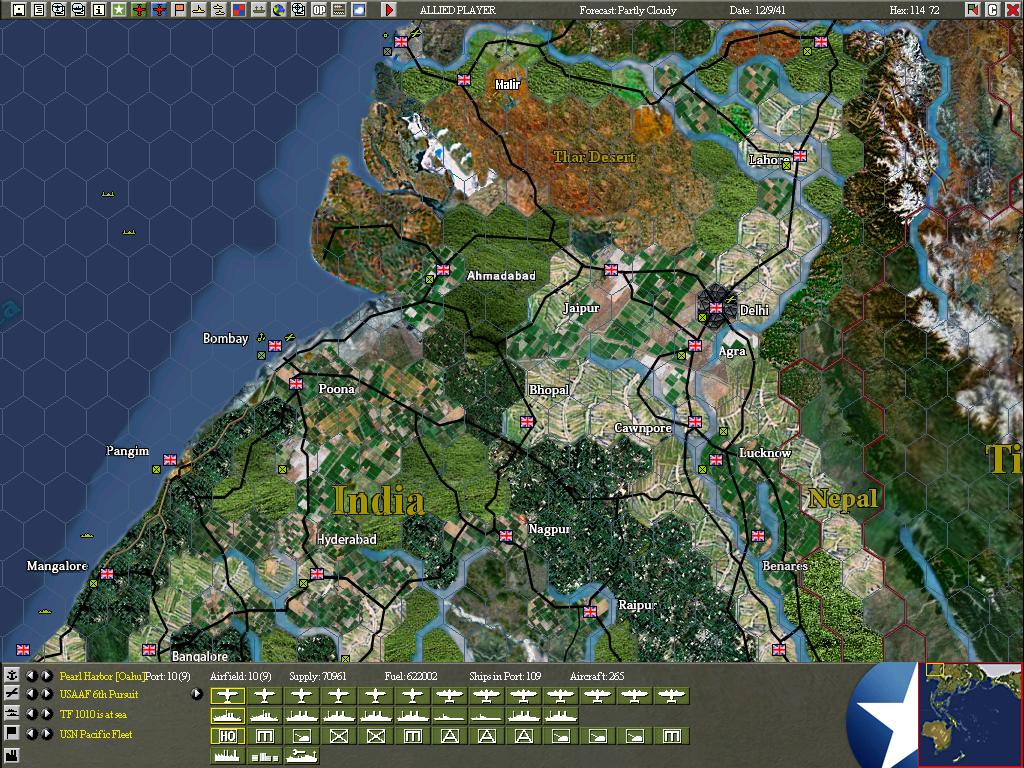Click the 'Date: 12/9/41' text

tap(760, 10)
